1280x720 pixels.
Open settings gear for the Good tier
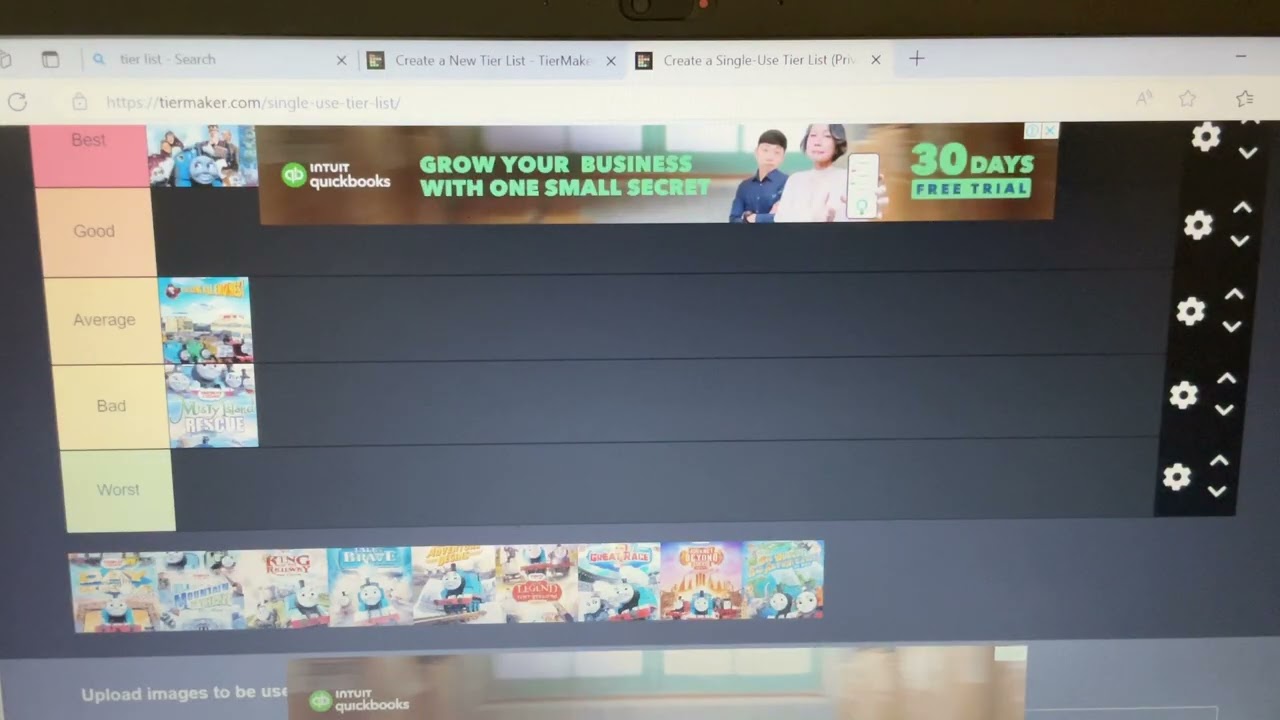point(1198,225)
